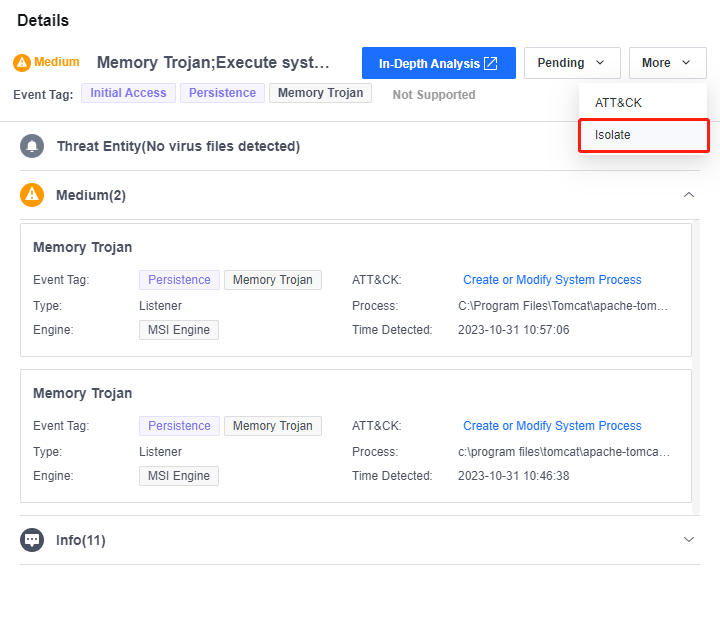
Task: Click the Info(11) chat bubble icon
Action: 32,540
